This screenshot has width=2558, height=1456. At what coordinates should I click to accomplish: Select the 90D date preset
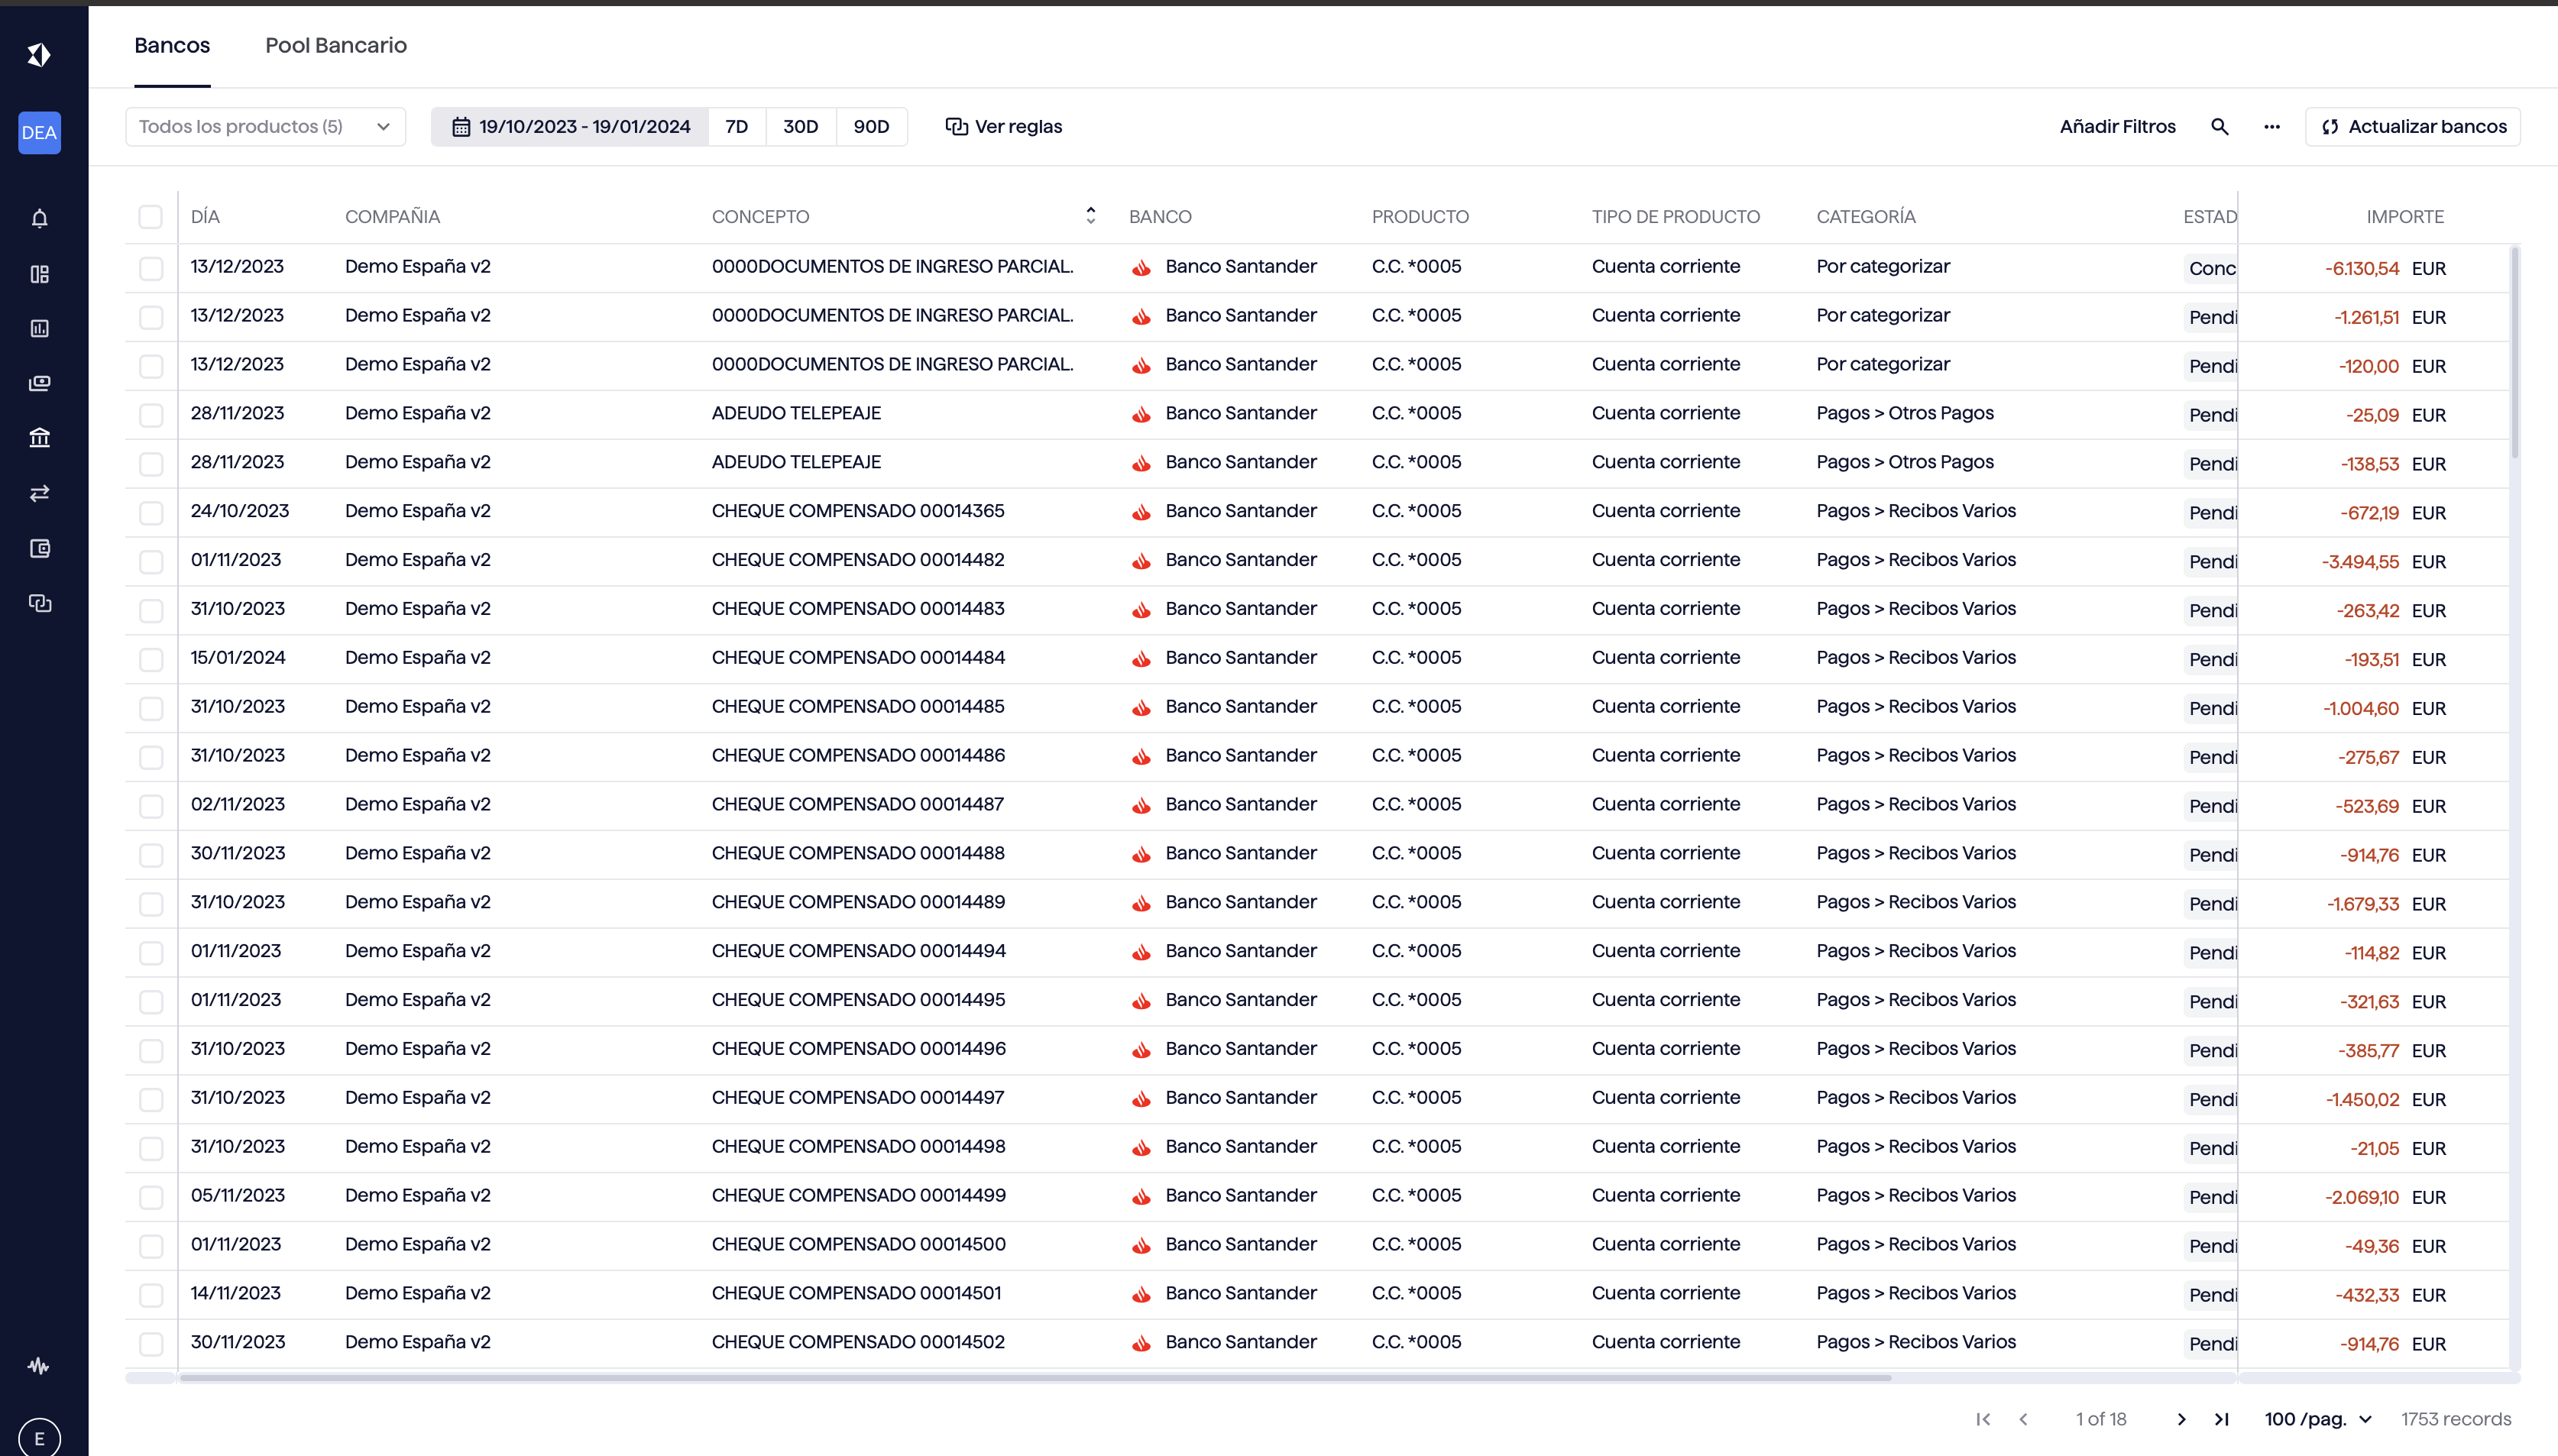[x=872, y=127]
